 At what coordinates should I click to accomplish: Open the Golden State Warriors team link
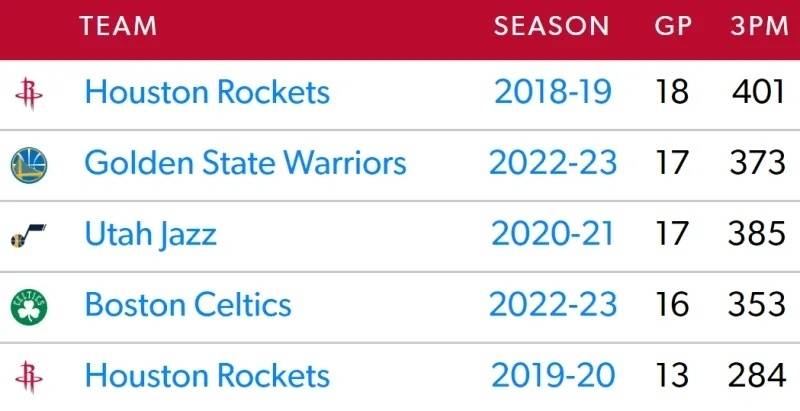click(245, 163)
